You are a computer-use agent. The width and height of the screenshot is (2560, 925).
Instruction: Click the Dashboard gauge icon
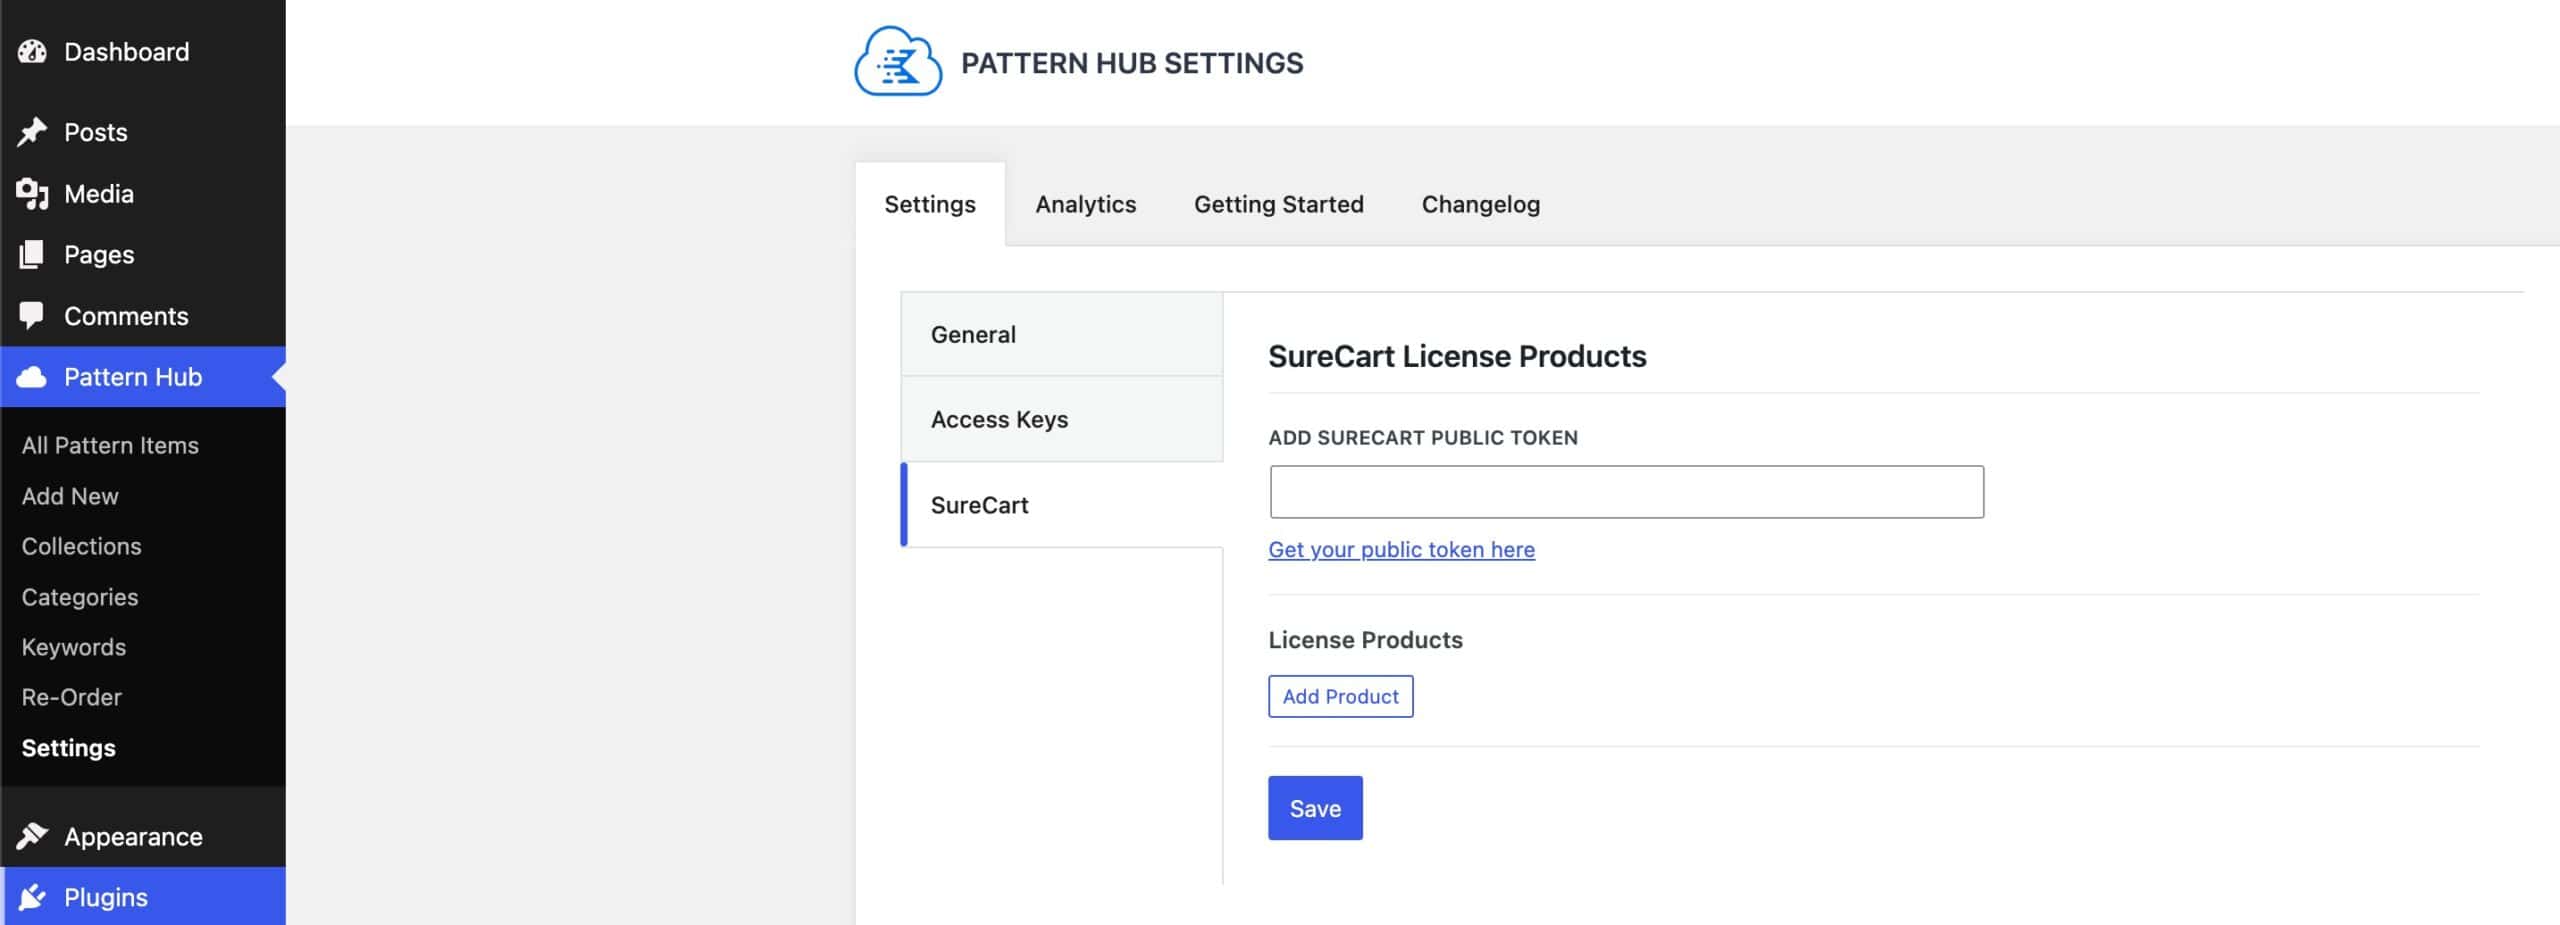point(32,52)
